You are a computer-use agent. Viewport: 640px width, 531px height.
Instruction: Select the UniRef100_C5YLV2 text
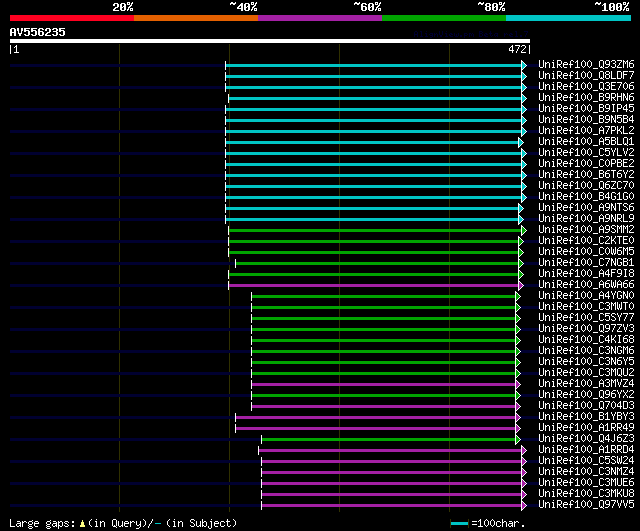[x=586, y=153]
